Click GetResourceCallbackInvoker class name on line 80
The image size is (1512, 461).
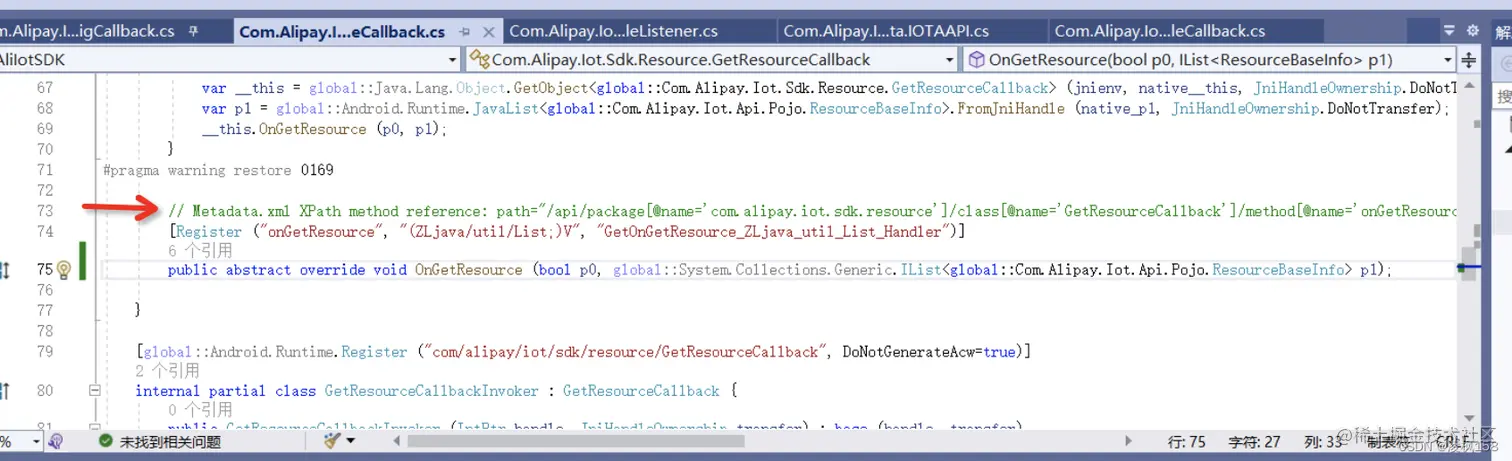click(431, 391)
